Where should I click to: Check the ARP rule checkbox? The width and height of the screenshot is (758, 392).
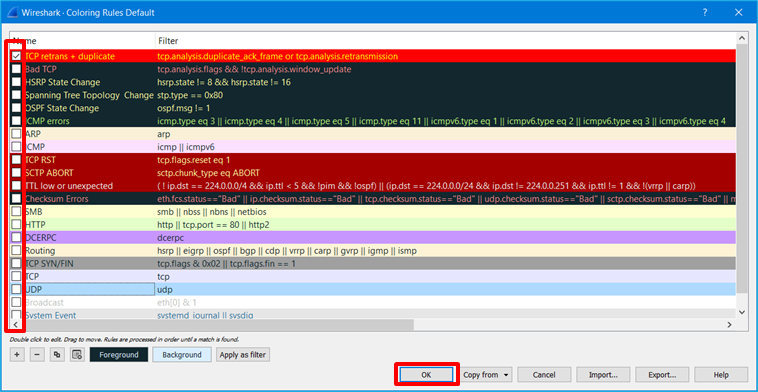coord(16,134)
